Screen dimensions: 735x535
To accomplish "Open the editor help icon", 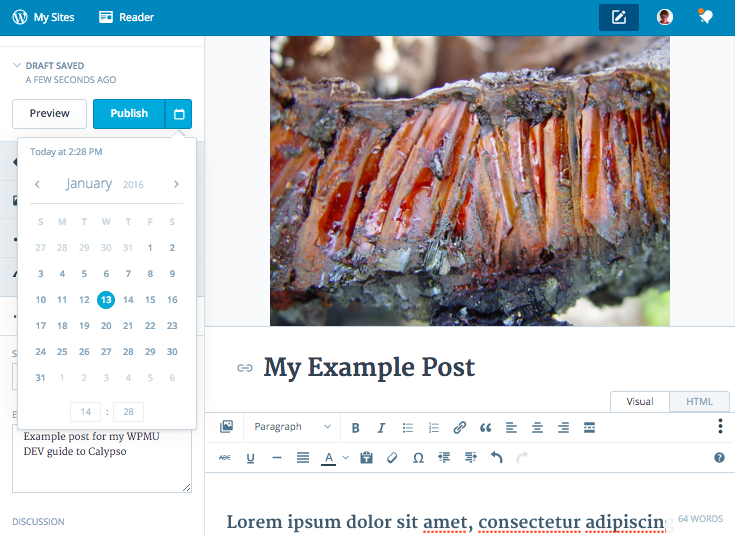I will 719,458.
